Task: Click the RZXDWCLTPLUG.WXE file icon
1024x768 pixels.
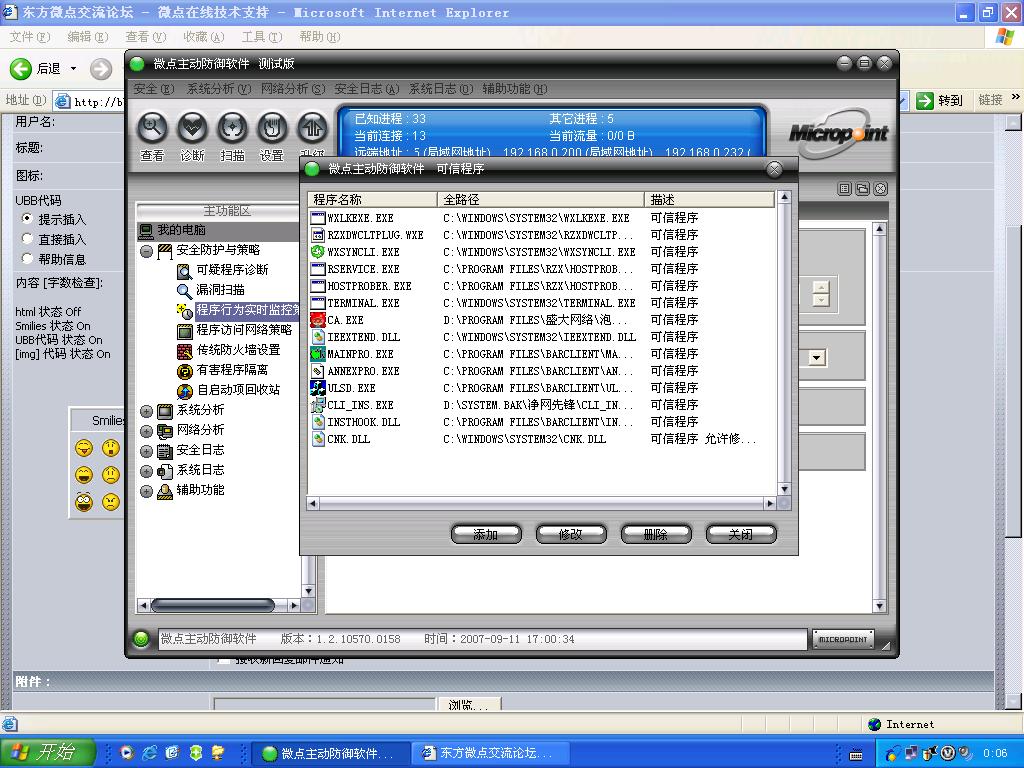Action: (x=318, y=234)
